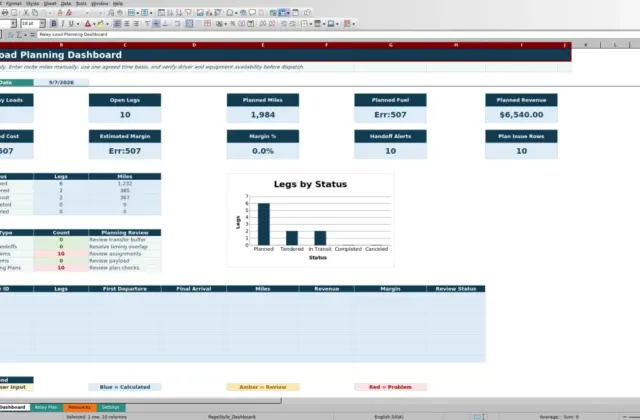Open the Tools menu

[x=81, y=3]
